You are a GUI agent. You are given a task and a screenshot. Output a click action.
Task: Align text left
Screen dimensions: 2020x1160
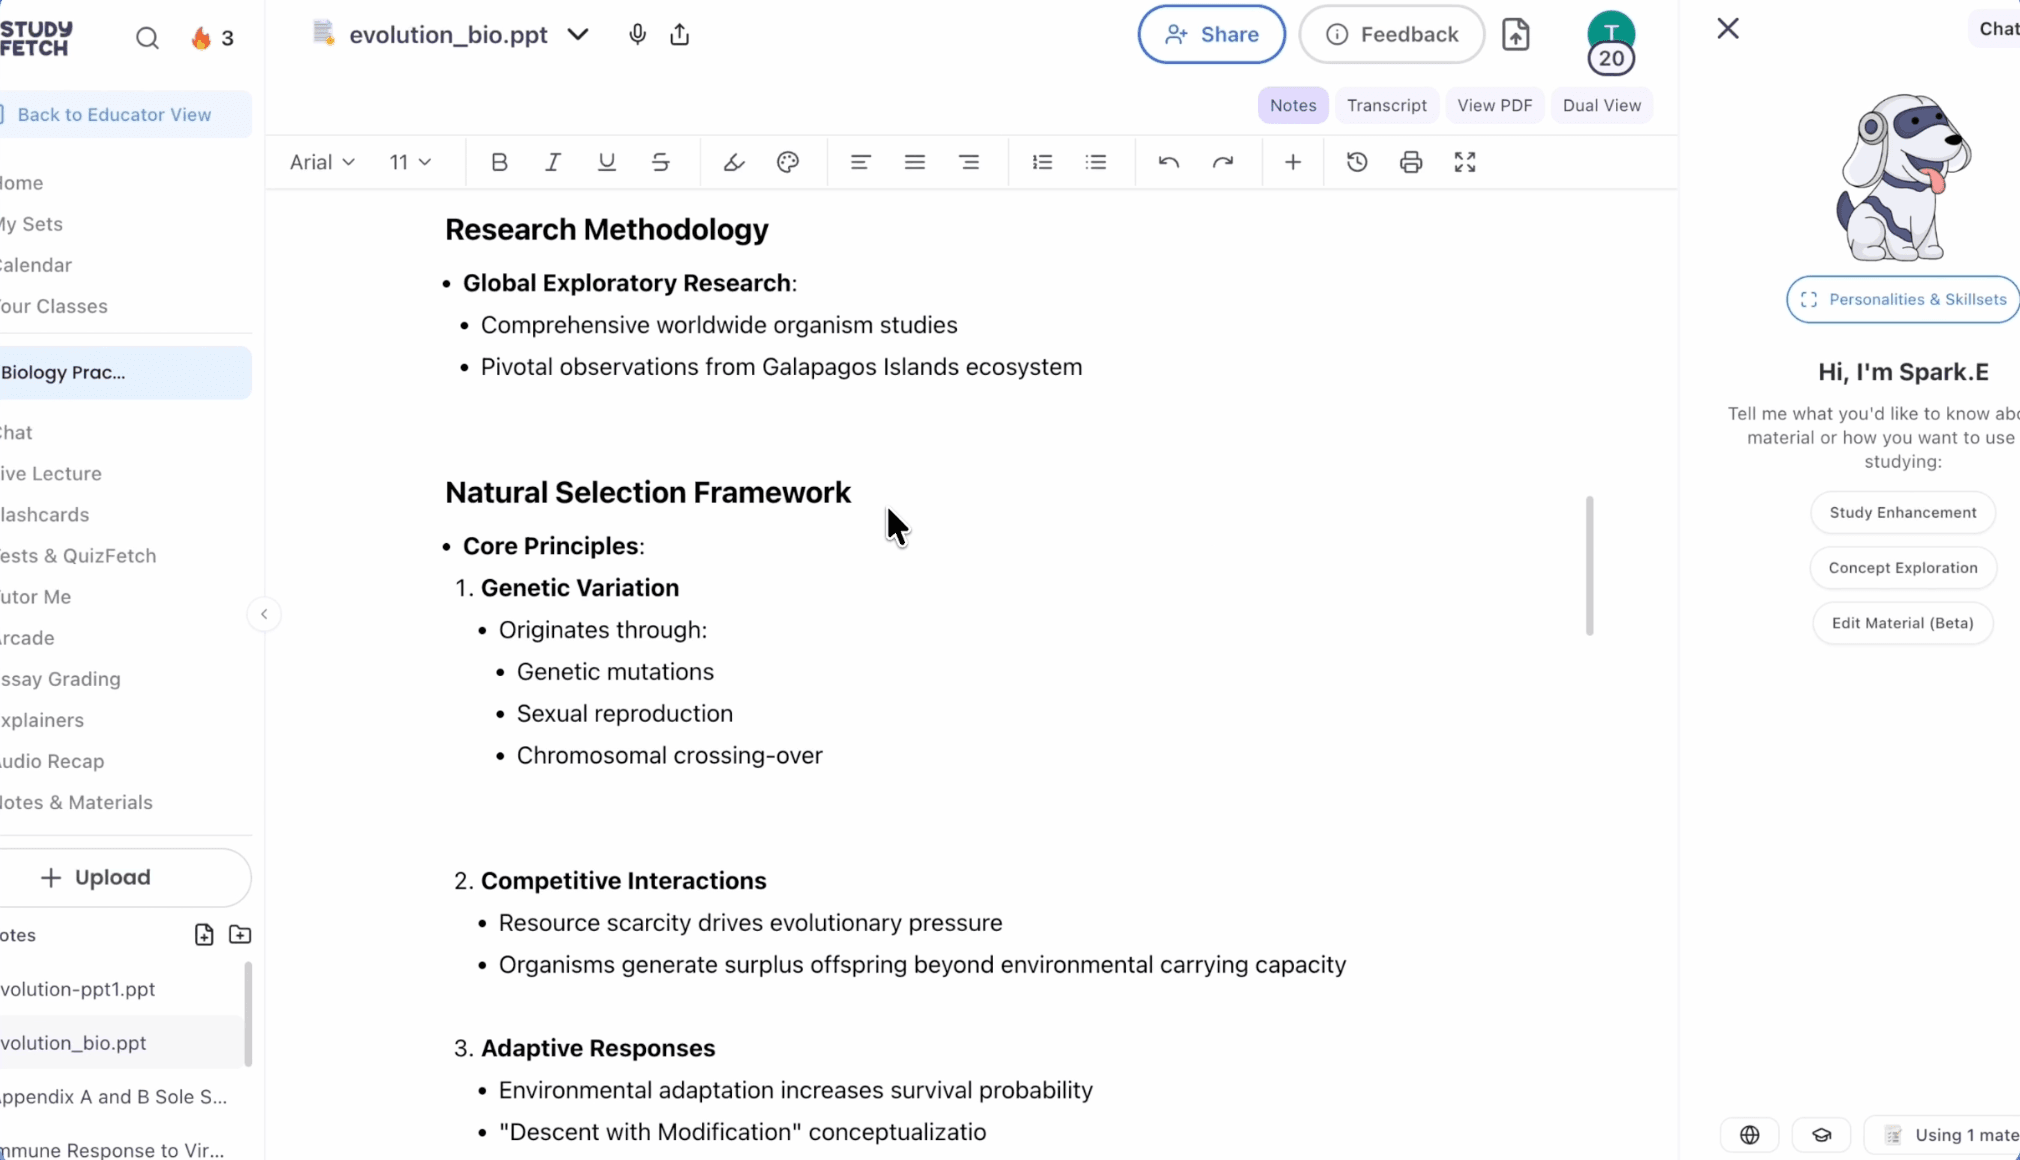click(860, 162)
